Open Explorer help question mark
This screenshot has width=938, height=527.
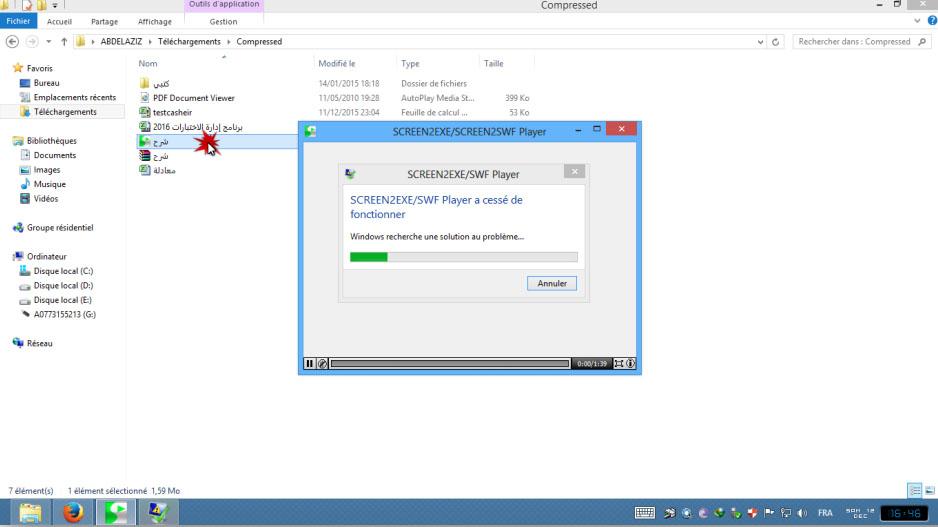(x=932, y=21)
